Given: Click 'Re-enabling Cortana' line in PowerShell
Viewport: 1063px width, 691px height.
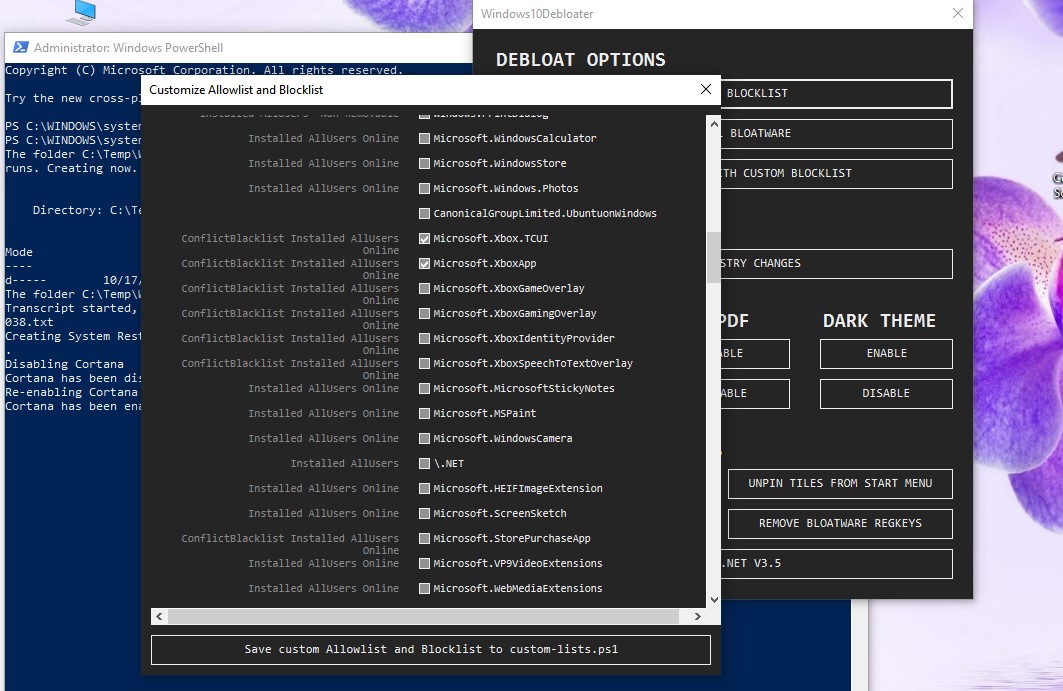Looking at the screenshot, I should 71,392.
